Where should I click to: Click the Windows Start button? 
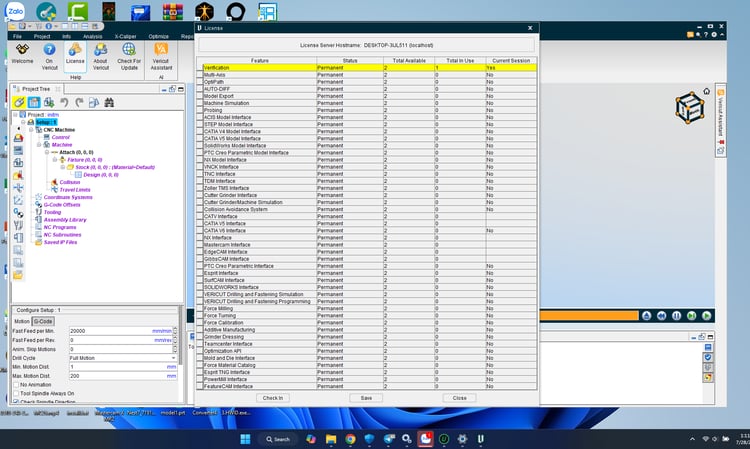click(245, 439)
